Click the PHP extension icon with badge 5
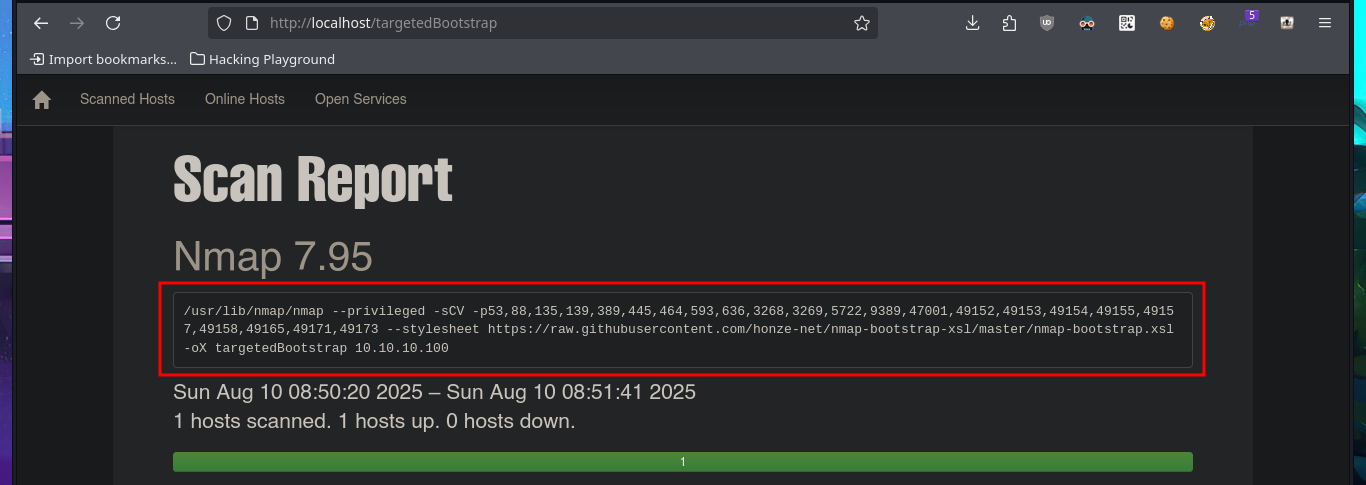Viewport: 1366px width, 485px height. 1247,21
